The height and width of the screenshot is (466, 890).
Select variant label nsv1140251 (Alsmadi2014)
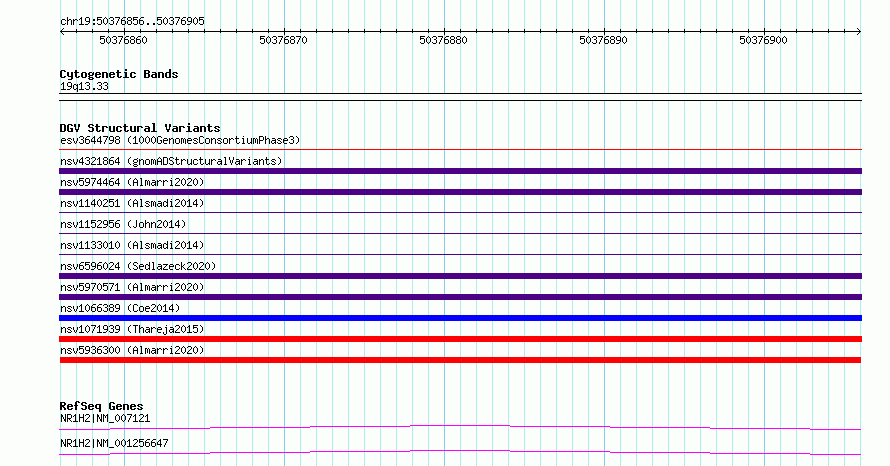tap(132, 203)
